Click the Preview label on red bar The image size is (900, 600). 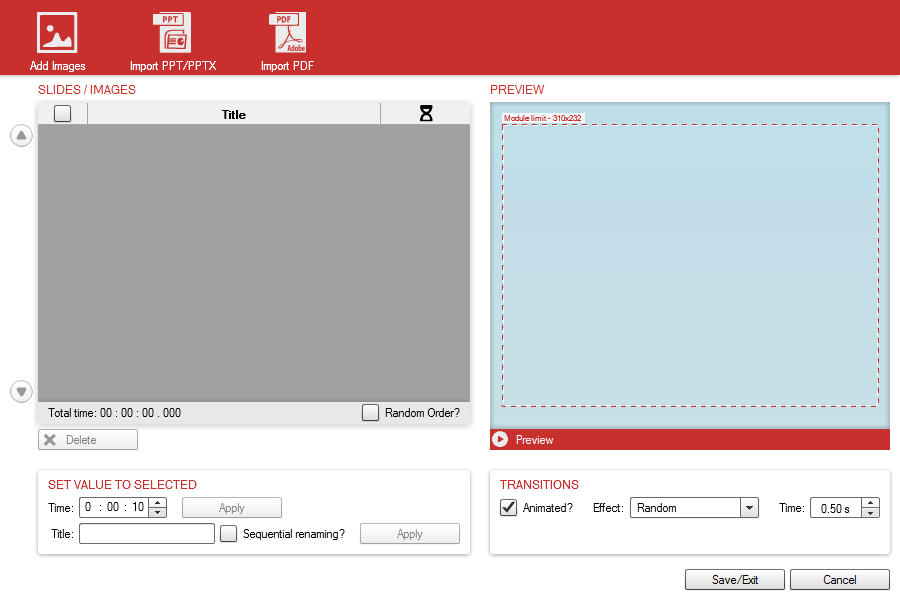click(x=534, y=440)
